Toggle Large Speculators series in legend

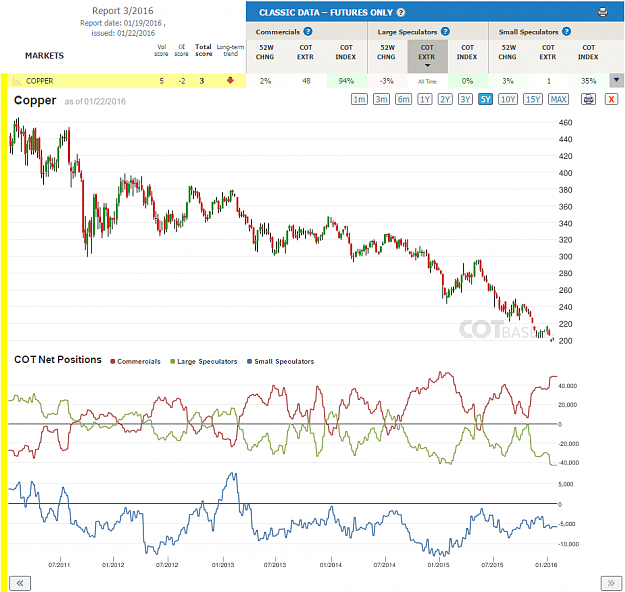click(x=204, y=361)
